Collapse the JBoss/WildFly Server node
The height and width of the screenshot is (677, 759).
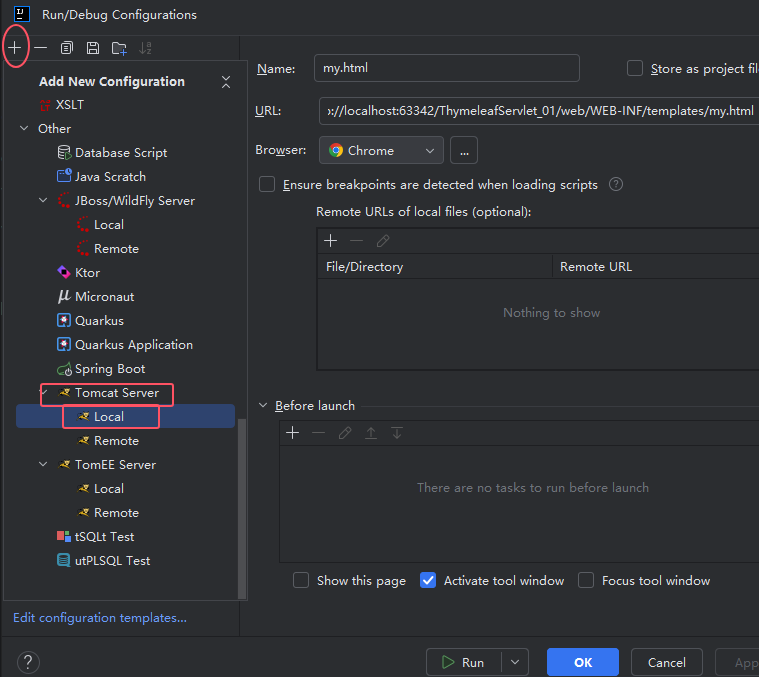43,200
